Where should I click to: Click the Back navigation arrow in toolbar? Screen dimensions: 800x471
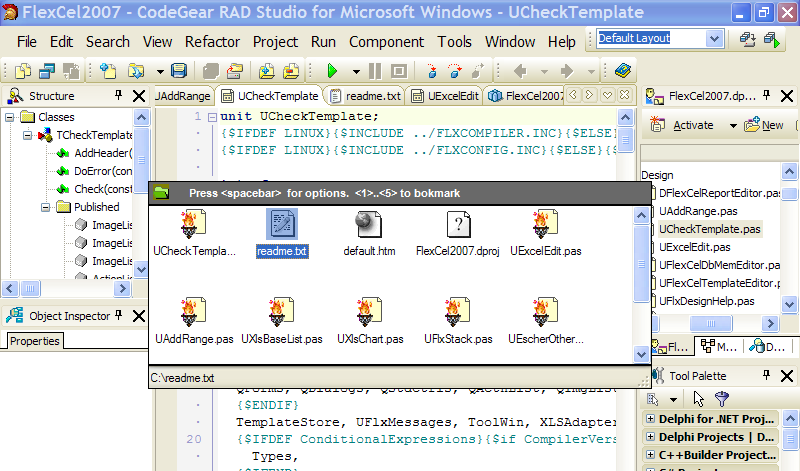(x=520, y=71)
